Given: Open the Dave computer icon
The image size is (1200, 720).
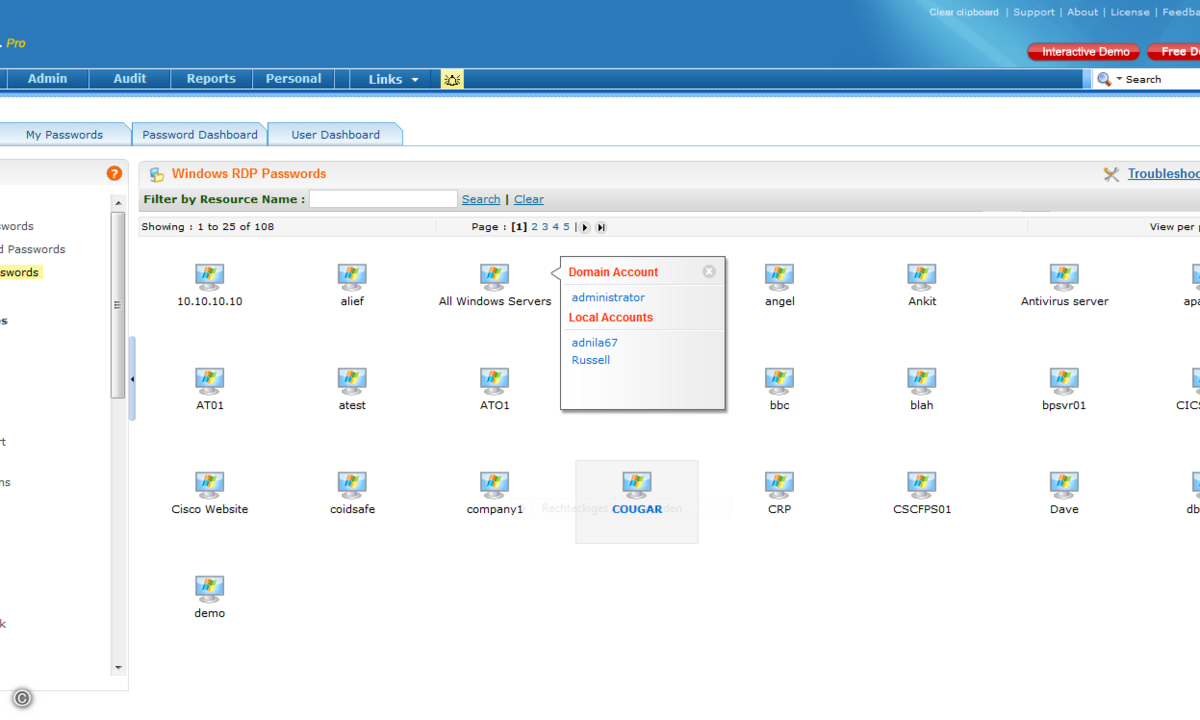Looking at the screenshot, I should tap(1064, 484).
